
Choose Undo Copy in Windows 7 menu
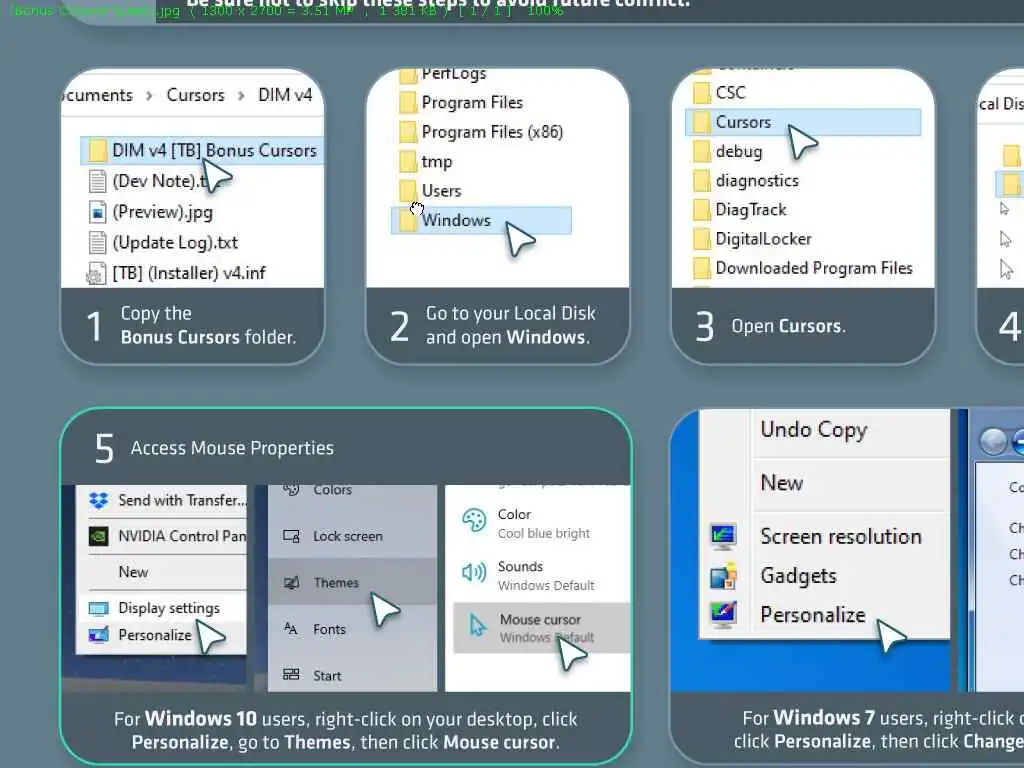[814, 430]
